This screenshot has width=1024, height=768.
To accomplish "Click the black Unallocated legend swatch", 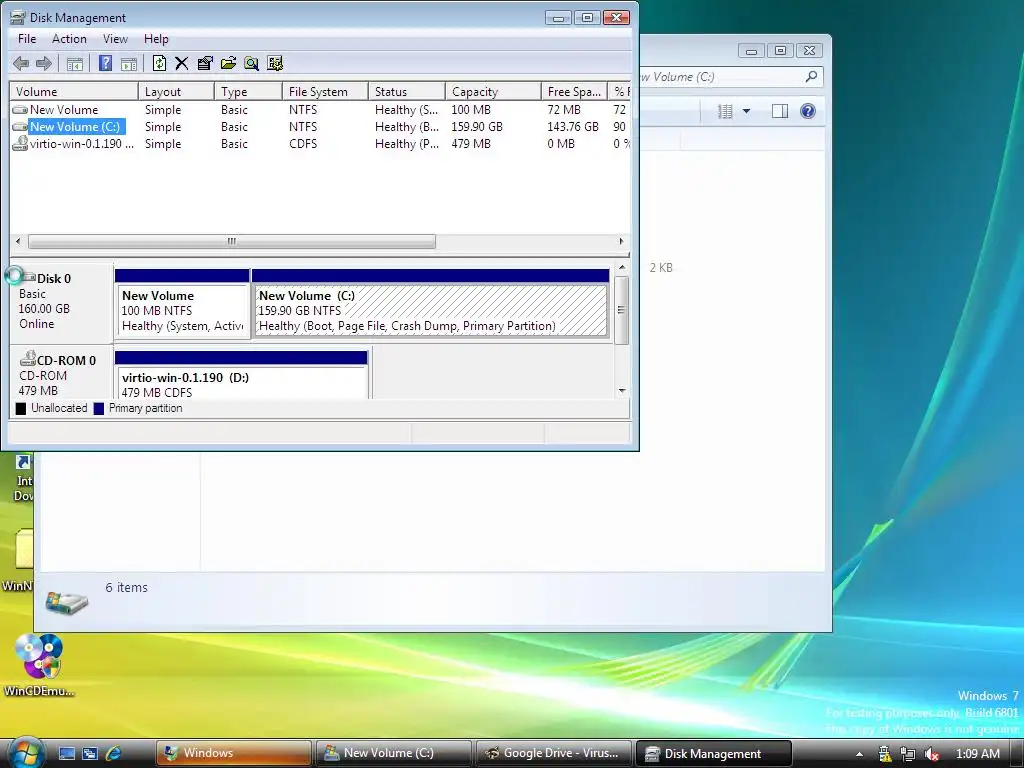I will [x=21, y=409].
